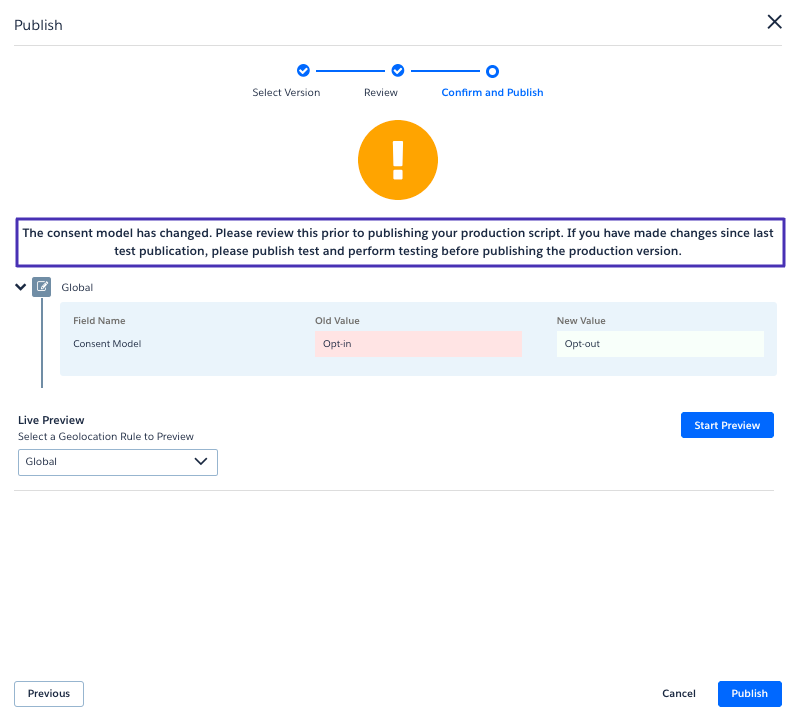Click the consent model changed warning message

point(398,242)
